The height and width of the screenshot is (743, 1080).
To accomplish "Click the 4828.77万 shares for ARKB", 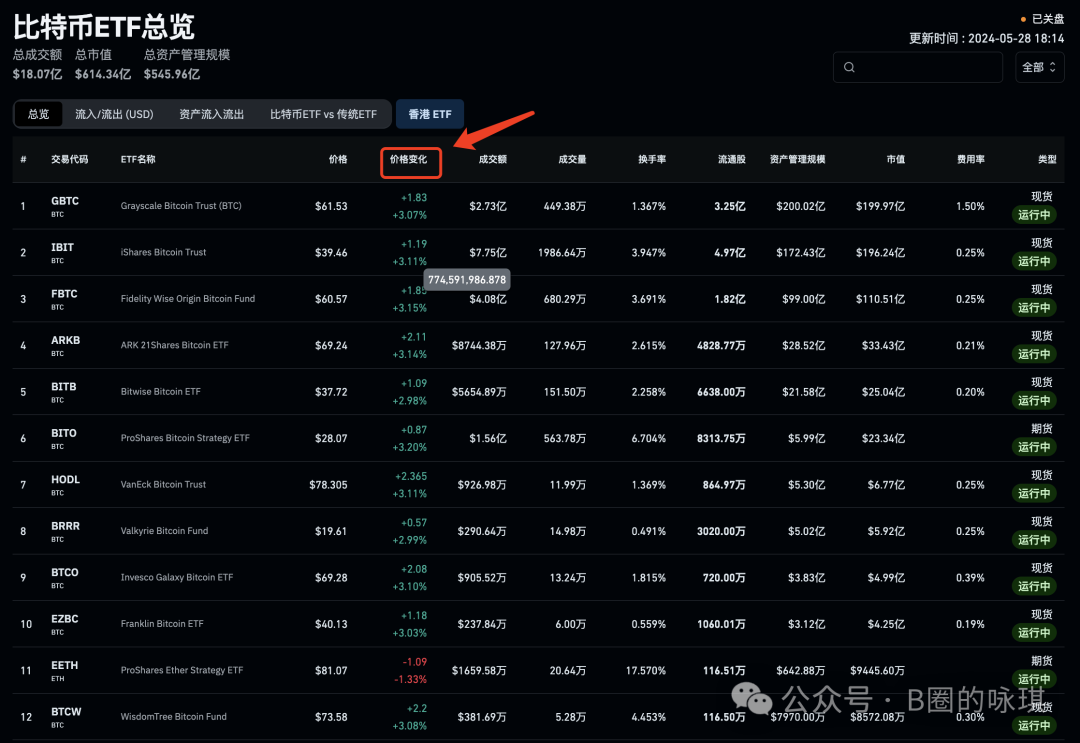I will (x=721, y=345).
